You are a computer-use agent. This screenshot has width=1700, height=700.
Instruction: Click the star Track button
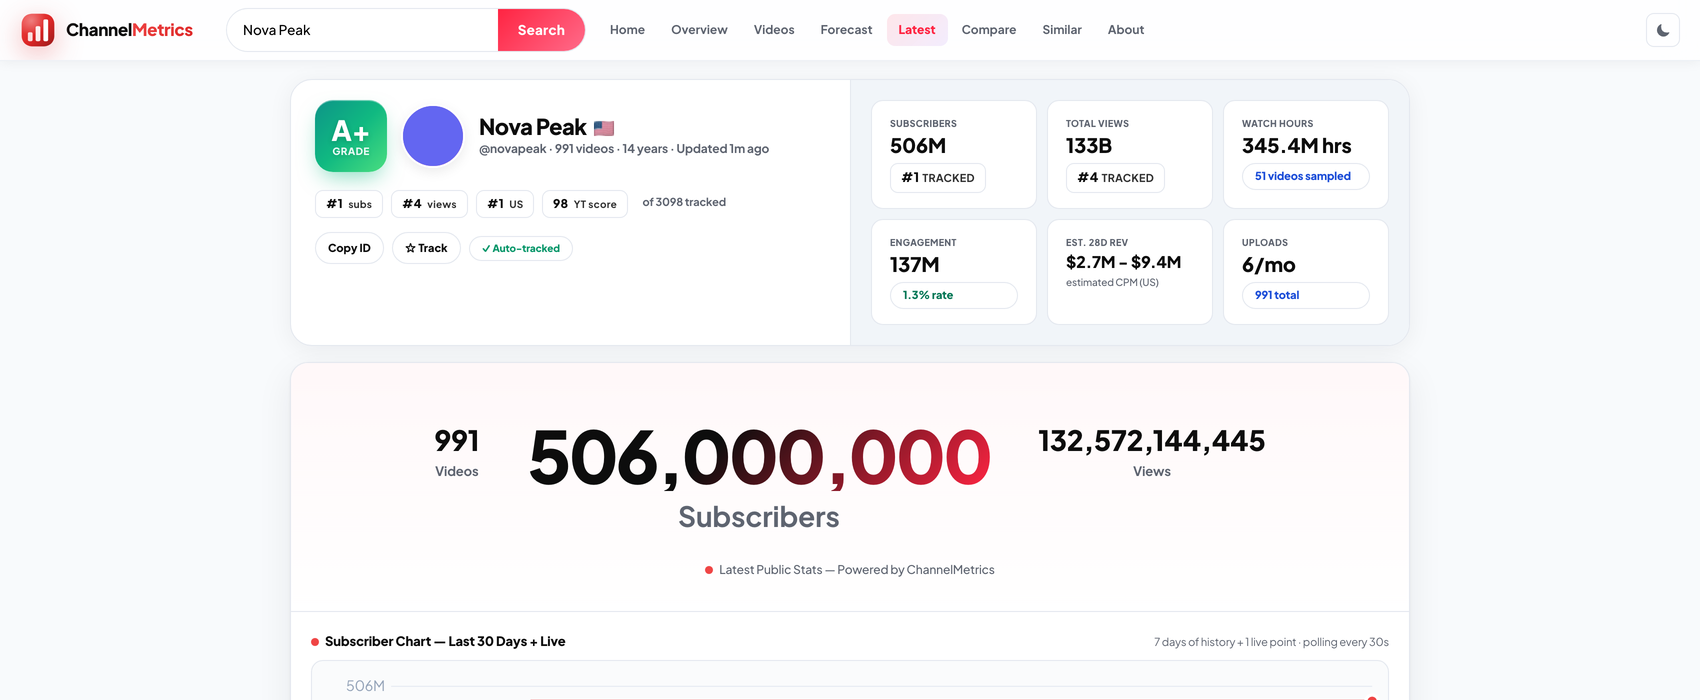pos(426,248)
